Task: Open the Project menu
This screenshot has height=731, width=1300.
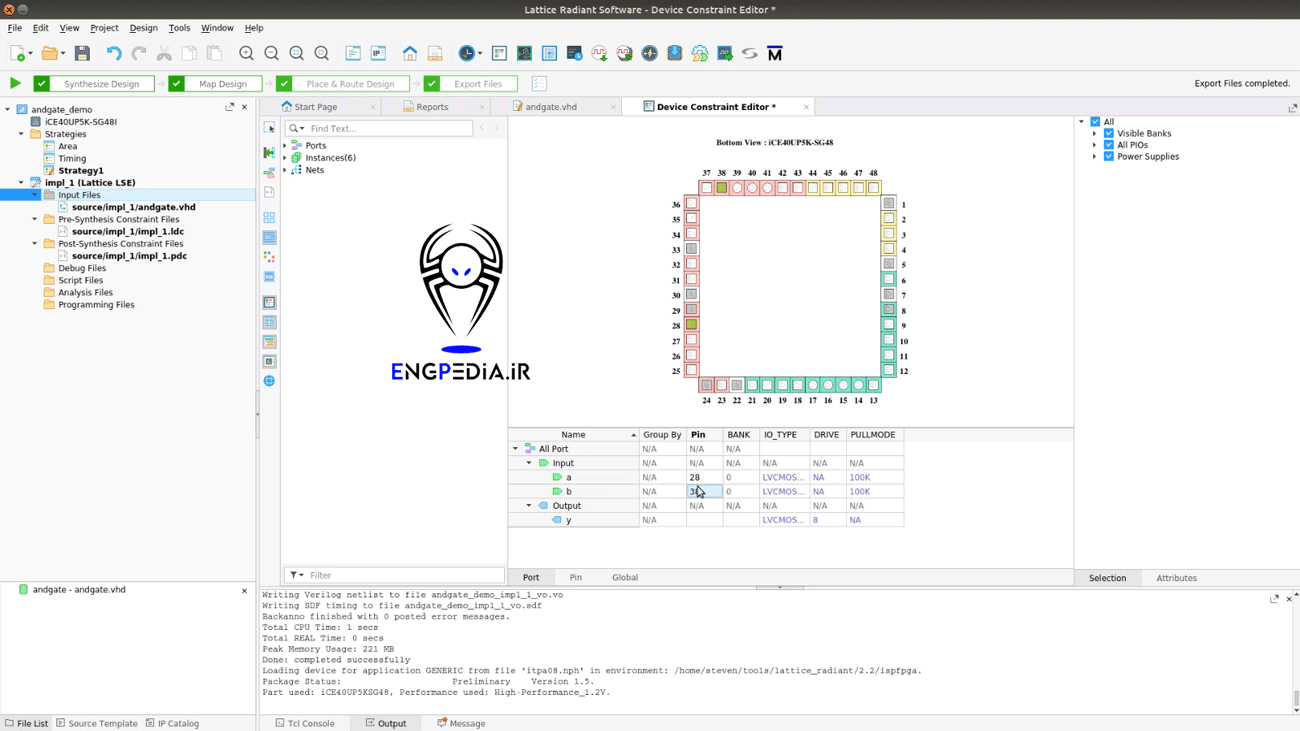Action: click(104, 28)
